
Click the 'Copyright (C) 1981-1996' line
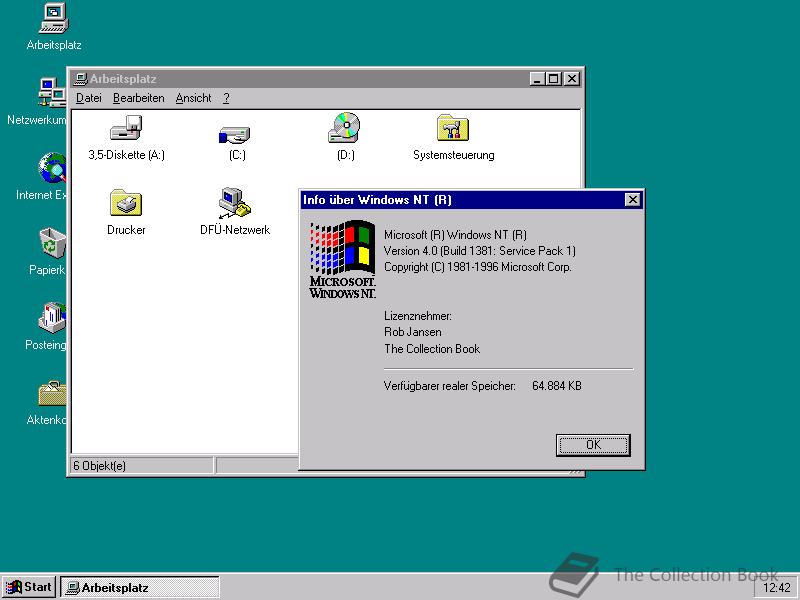[x=478, y=267]
